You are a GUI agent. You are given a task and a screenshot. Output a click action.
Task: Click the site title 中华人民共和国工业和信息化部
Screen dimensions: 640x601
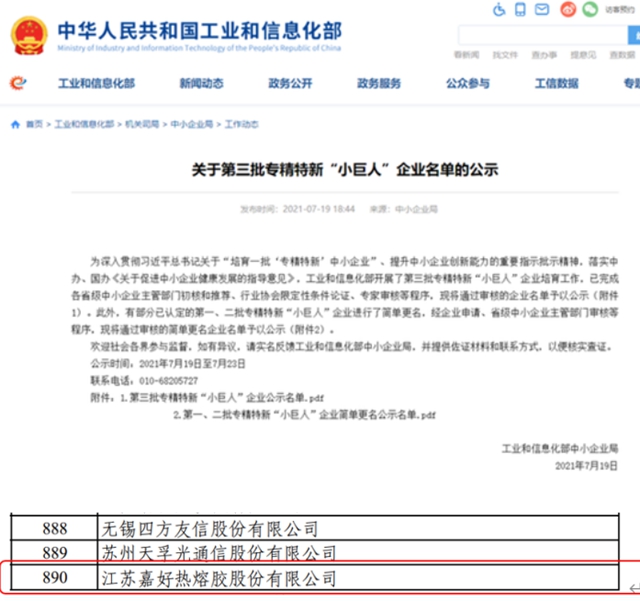click(x=200, y=31)
